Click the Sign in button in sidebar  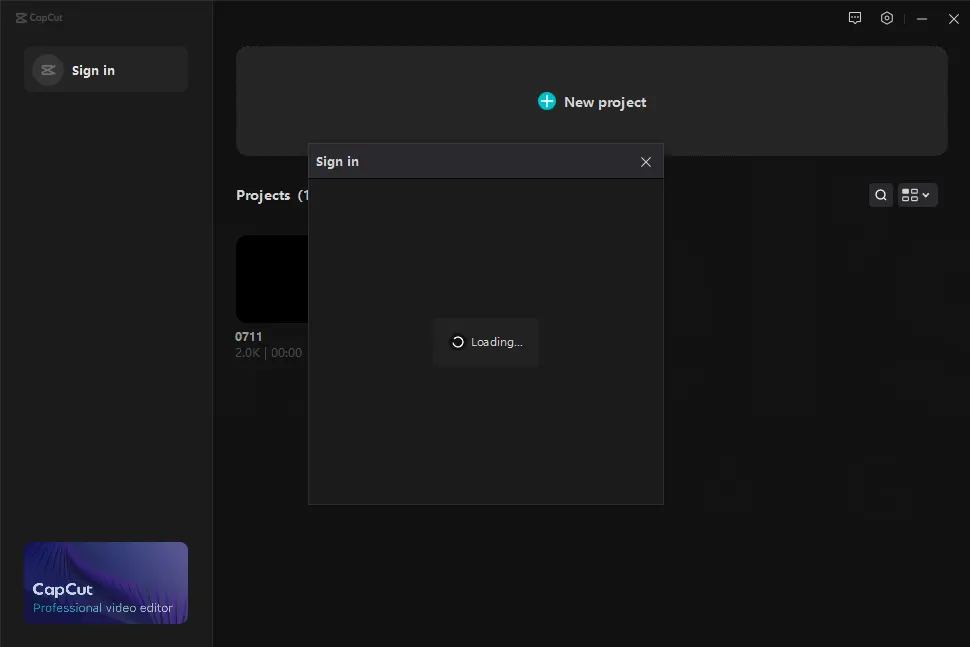coord(106,70)
